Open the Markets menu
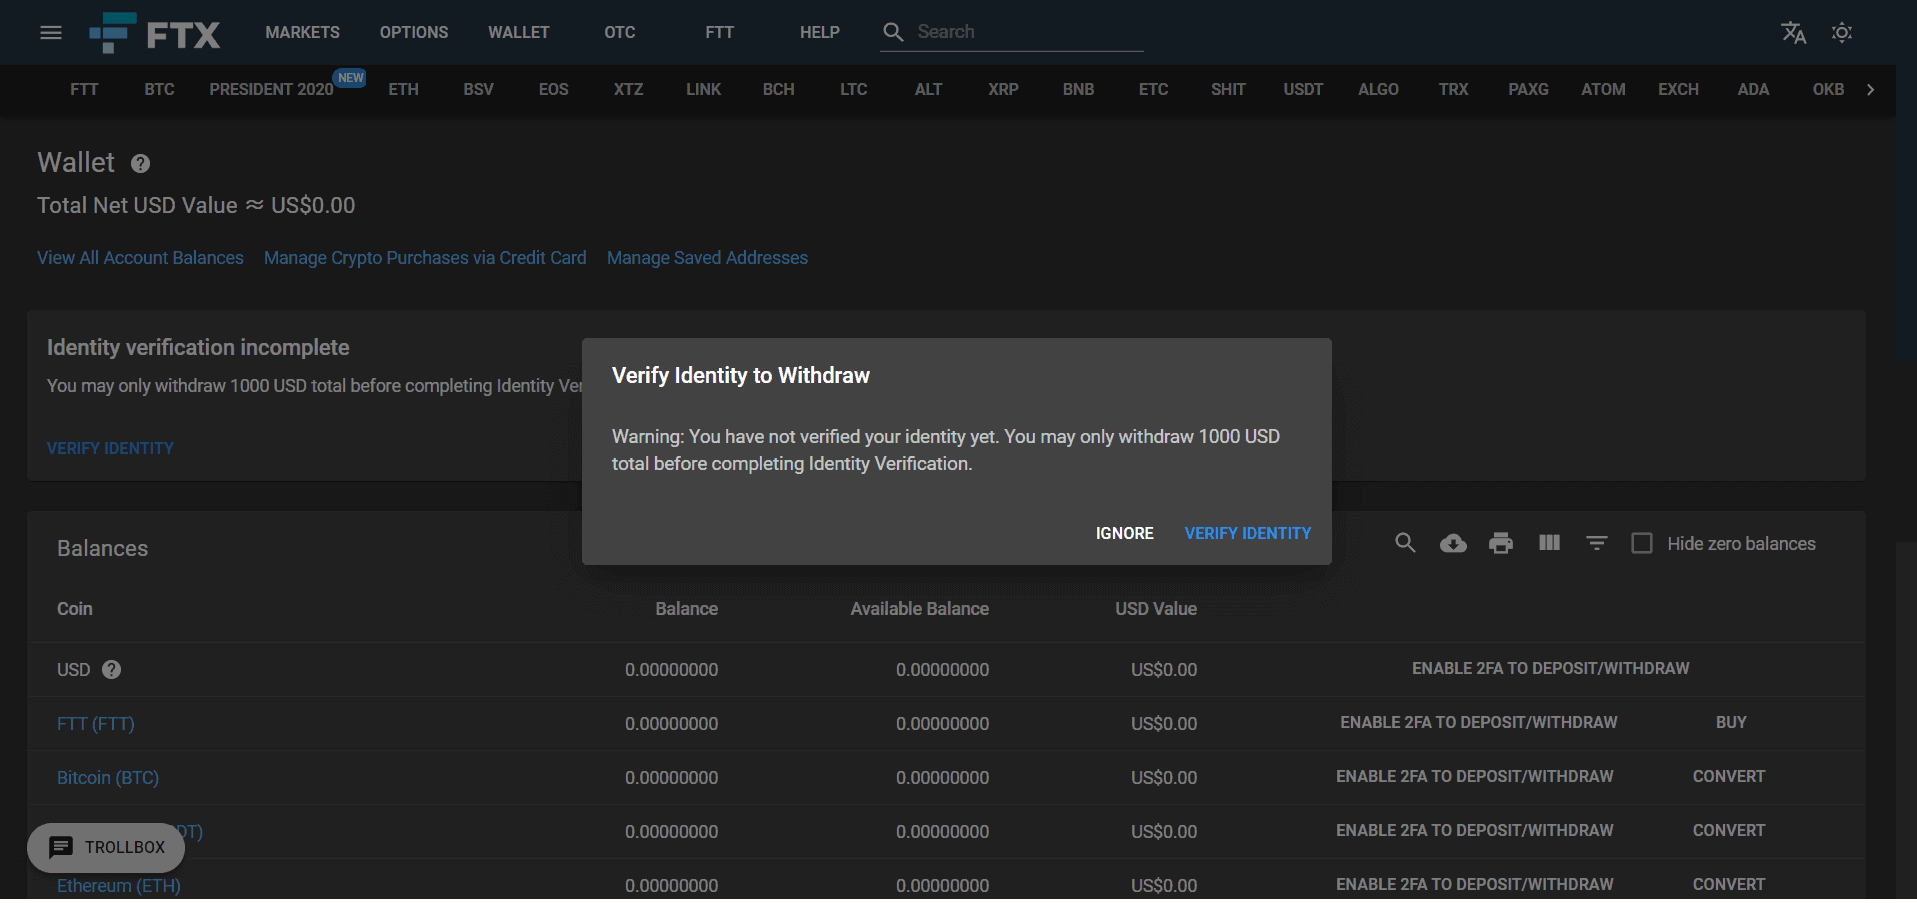 (x=302, y=32)
